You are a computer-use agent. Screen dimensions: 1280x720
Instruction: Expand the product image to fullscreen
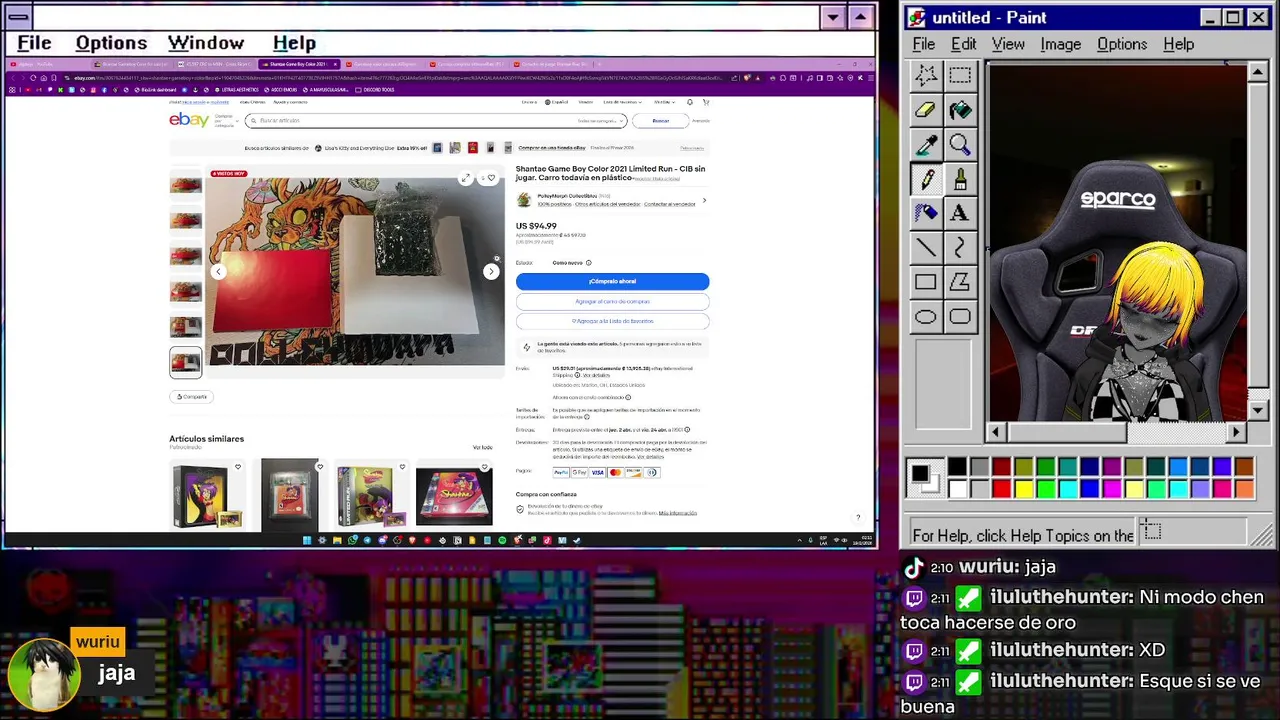pyautogui.click(x=465, y=179)
